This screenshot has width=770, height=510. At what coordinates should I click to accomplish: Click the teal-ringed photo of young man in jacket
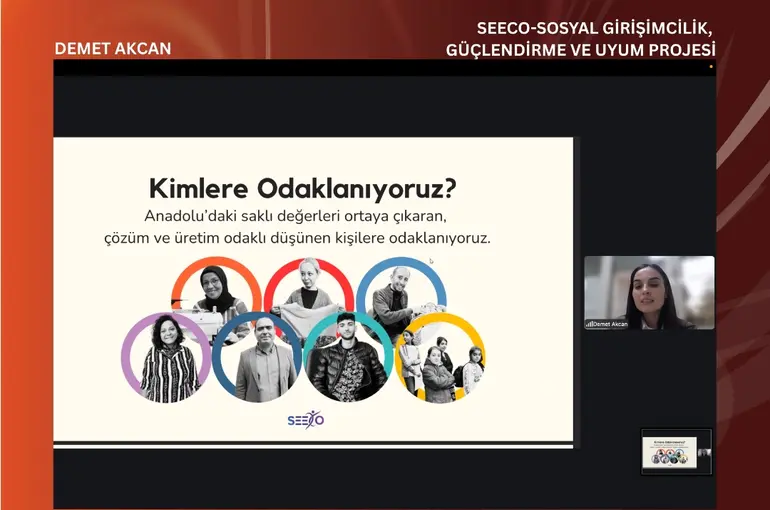pos(348,357)
